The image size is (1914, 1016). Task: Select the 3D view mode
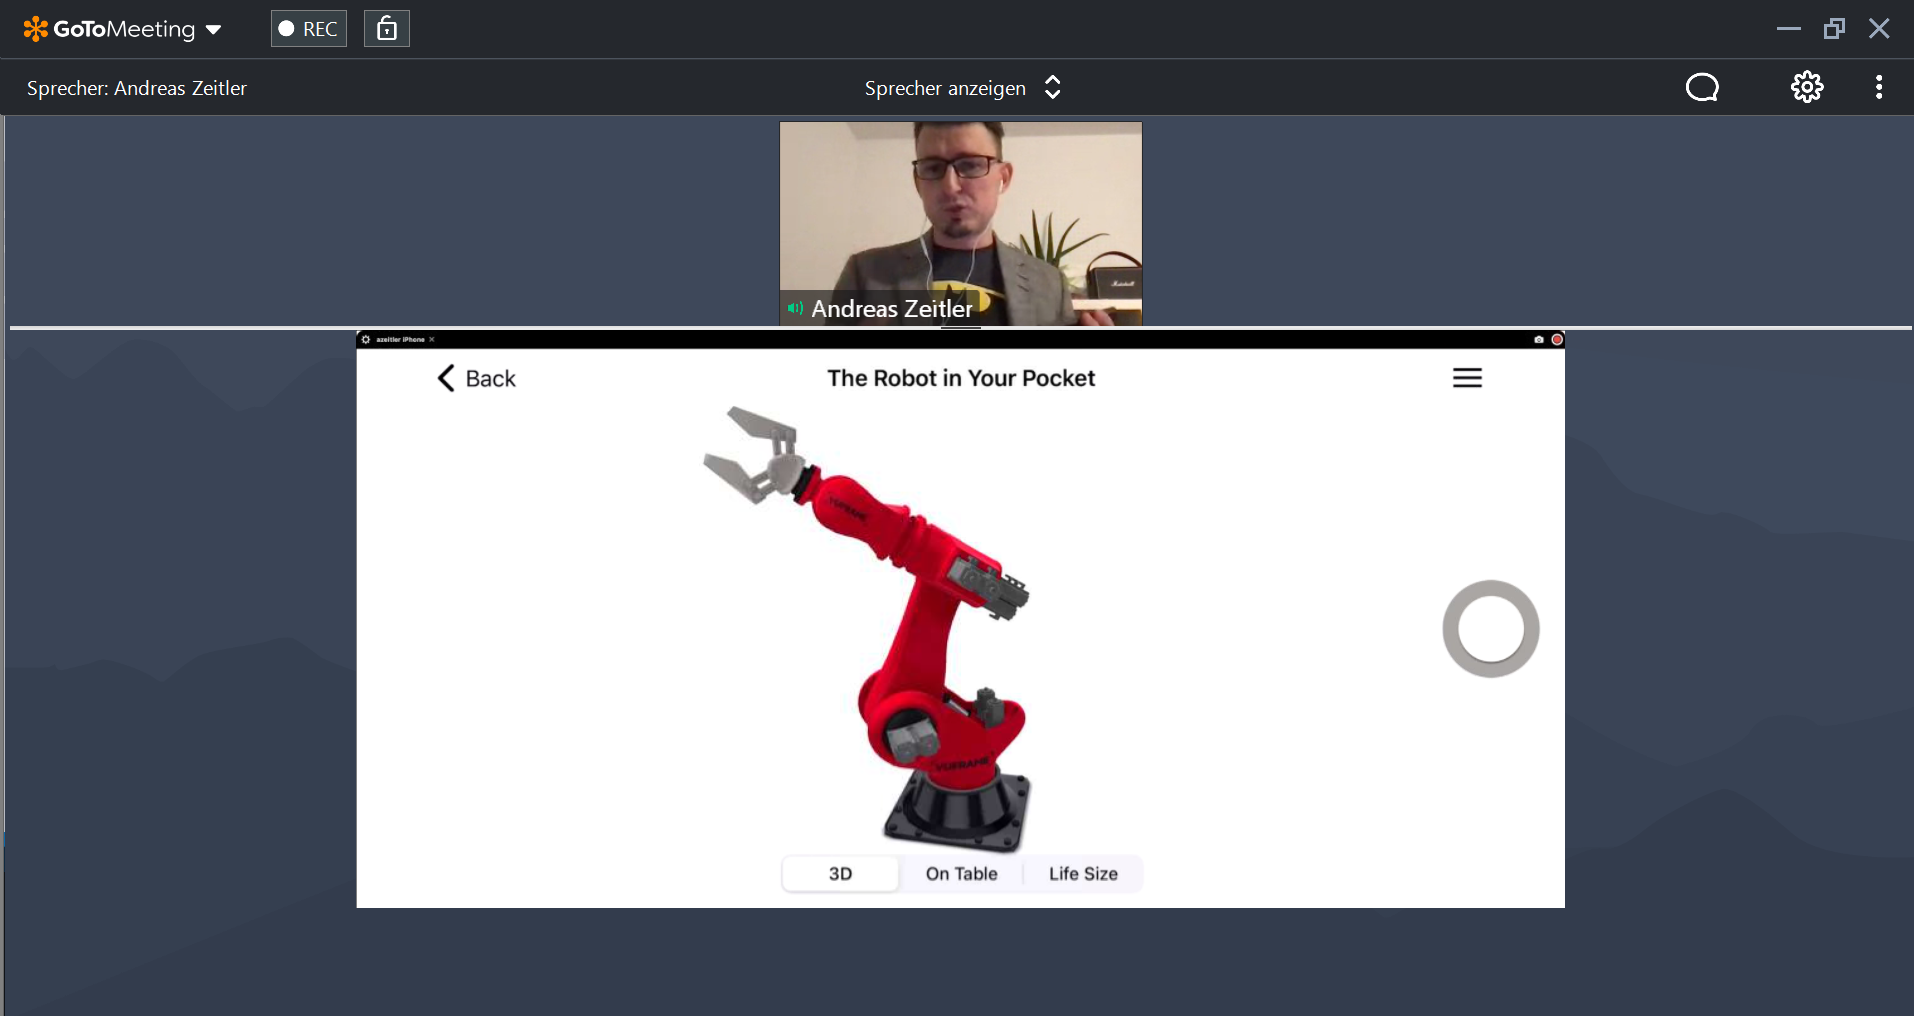[840, 874]
